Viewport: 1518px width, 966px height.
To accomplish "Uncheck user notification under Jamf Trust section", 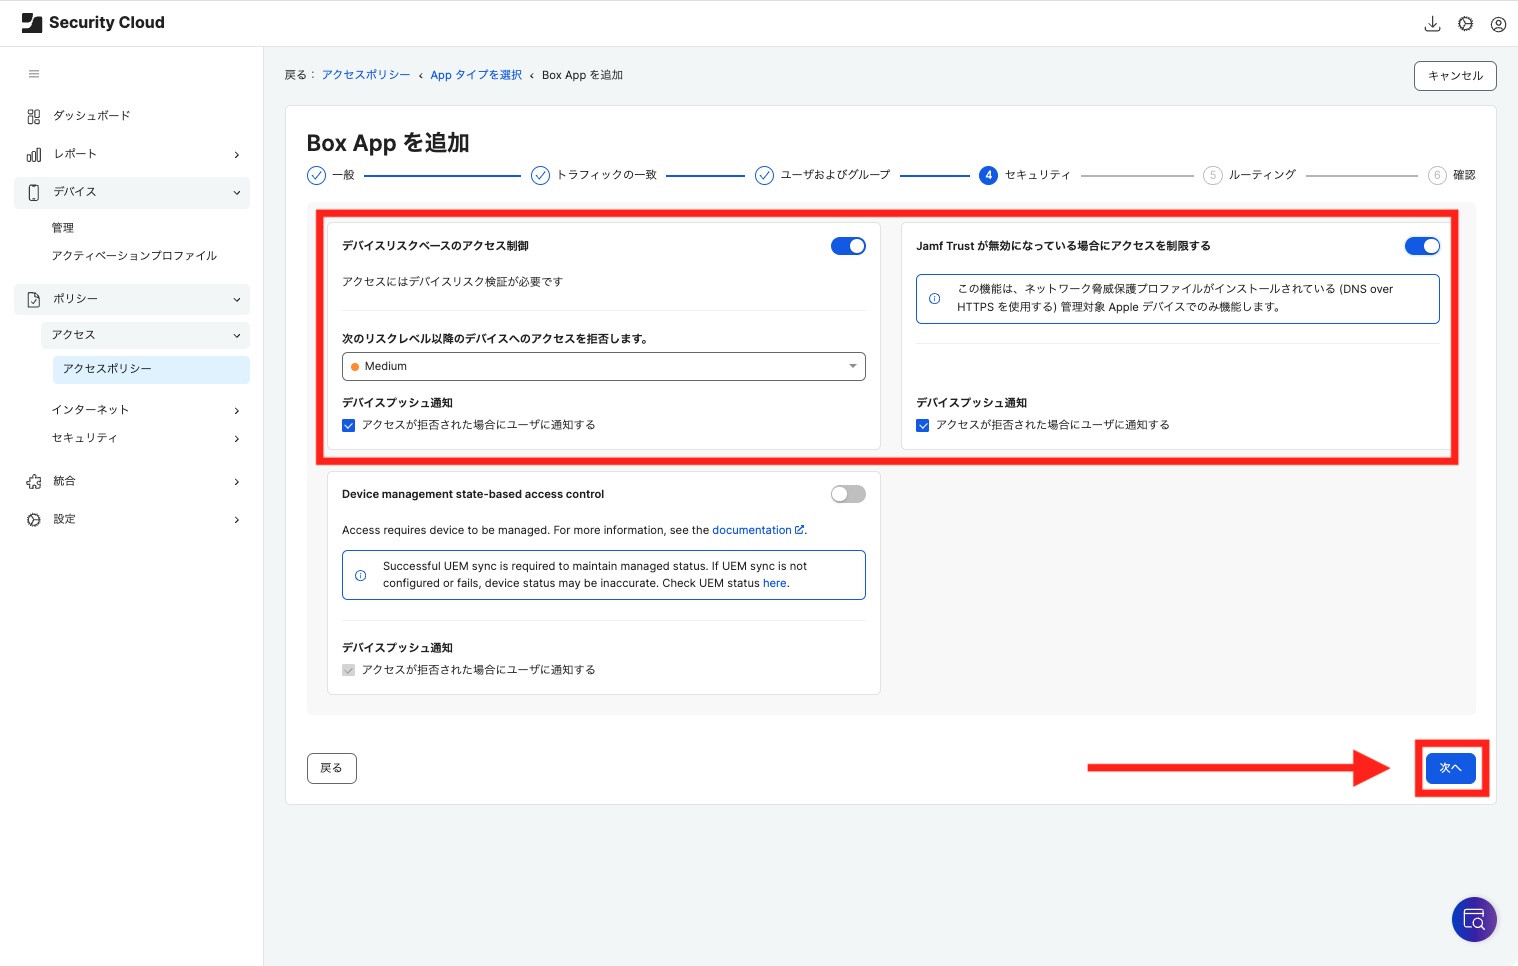I will [923, 425].
